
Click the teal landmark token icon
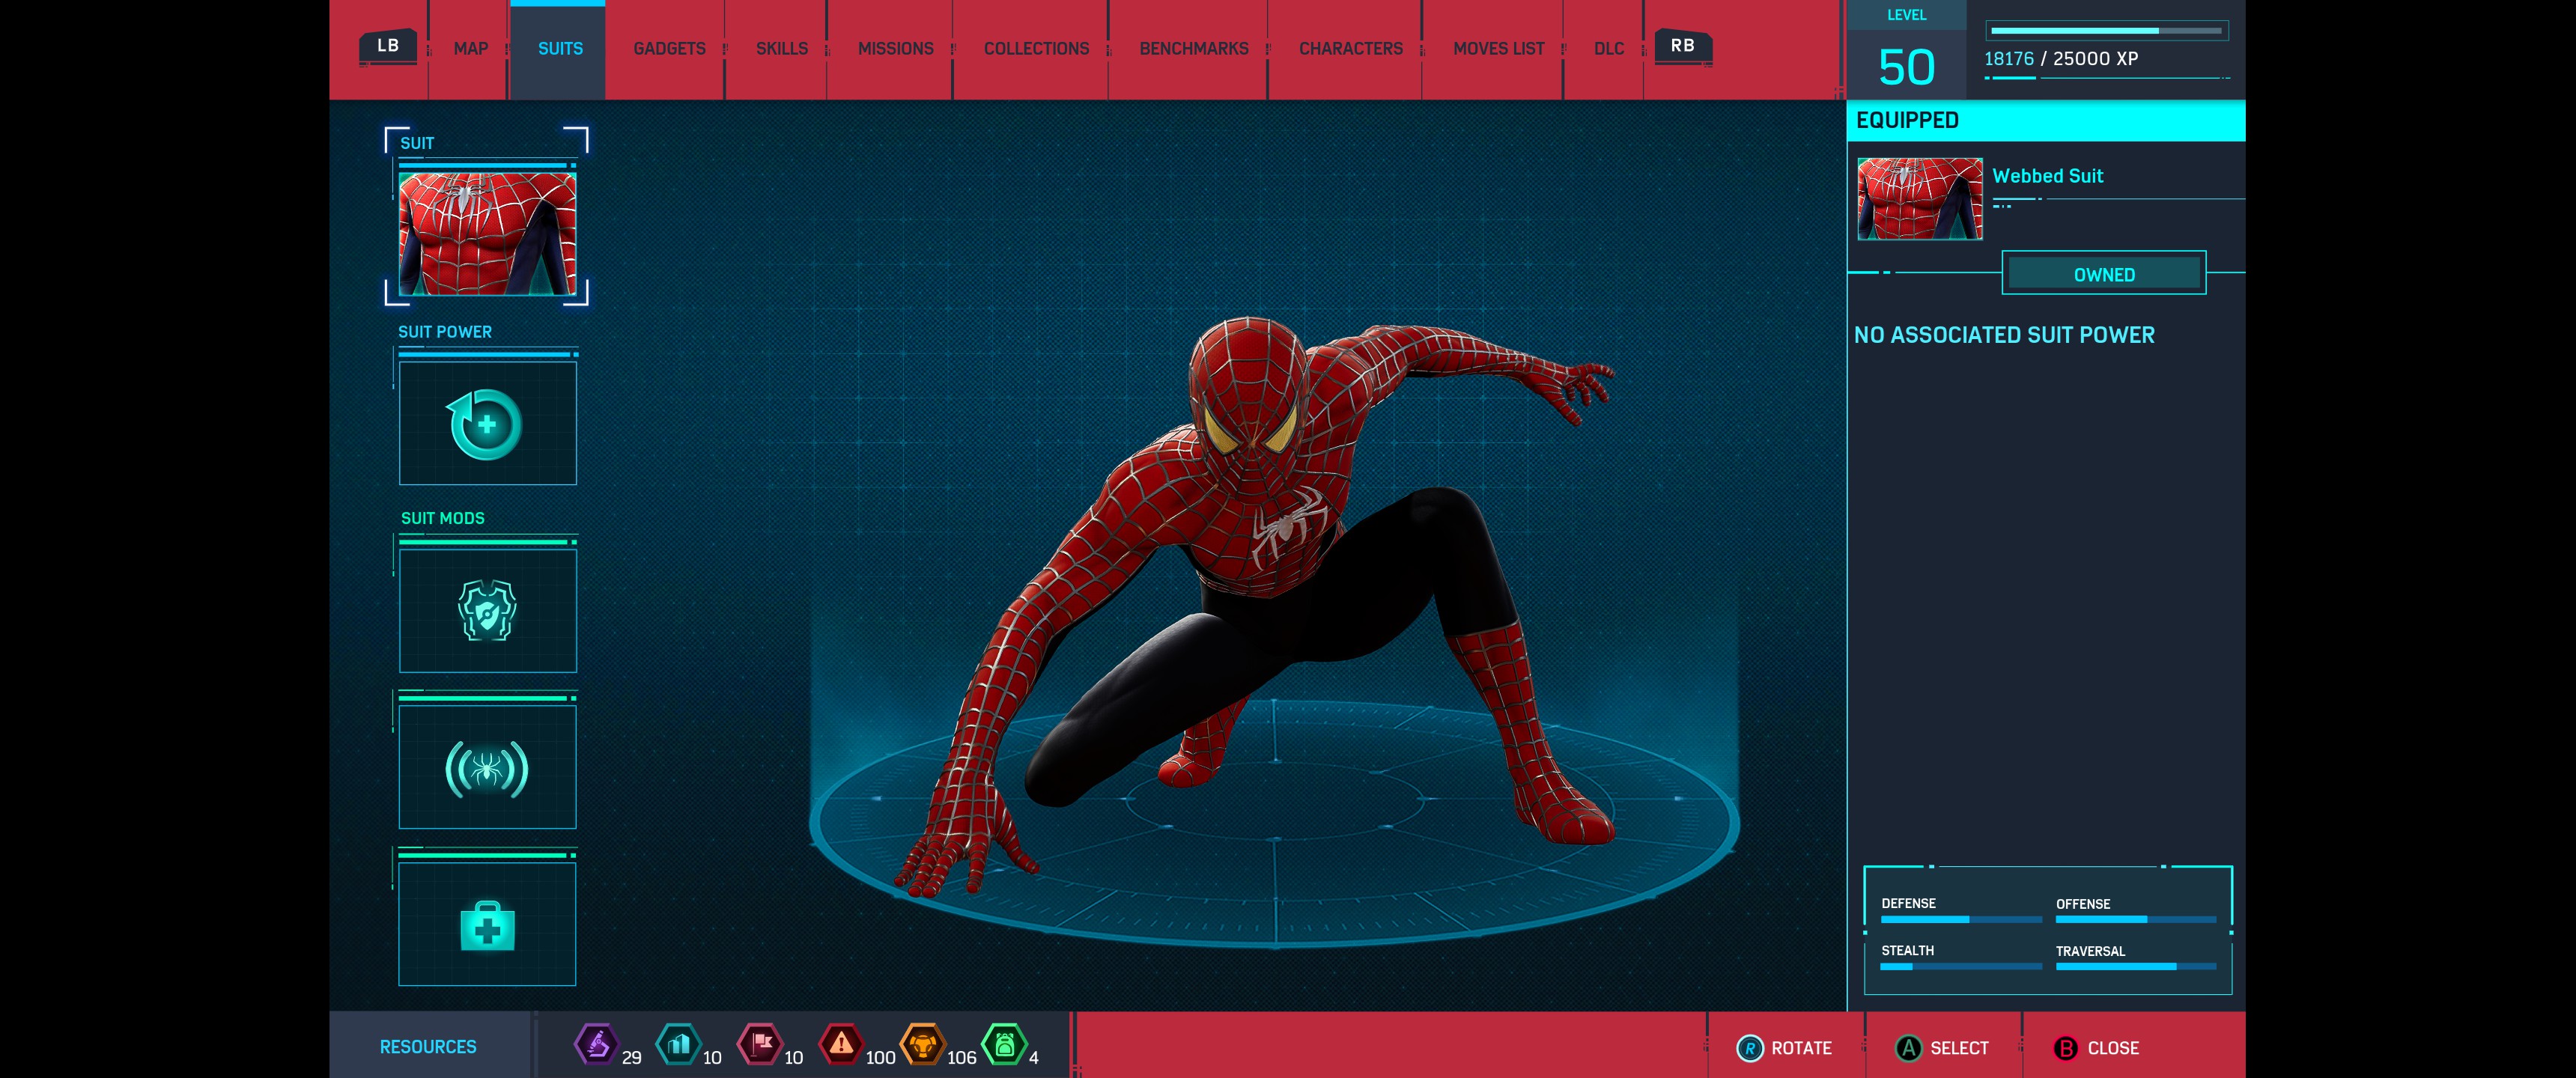(x=678, y=1045)
